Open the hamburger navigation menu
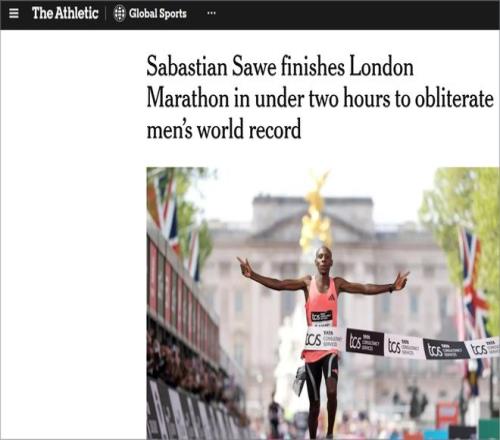The width and height of the screenshot is (500, 440). click(x=14, y=13)
